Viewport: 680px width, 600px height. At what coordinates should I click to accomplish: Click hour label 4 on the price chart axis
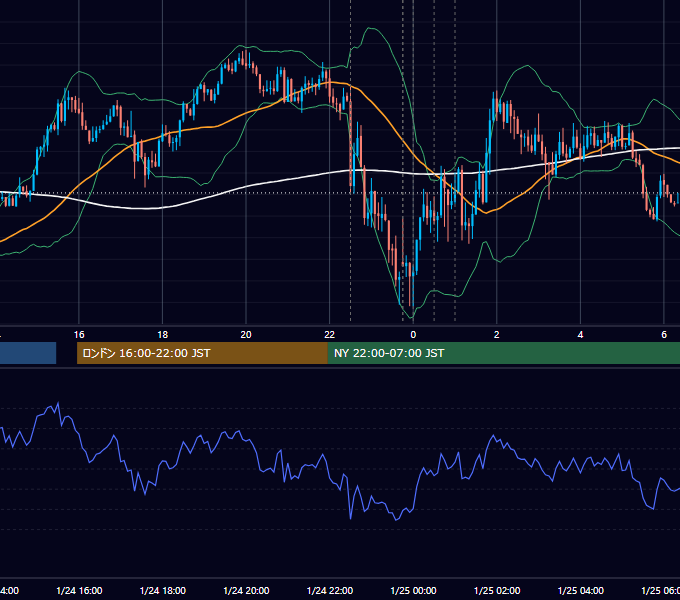580,335
